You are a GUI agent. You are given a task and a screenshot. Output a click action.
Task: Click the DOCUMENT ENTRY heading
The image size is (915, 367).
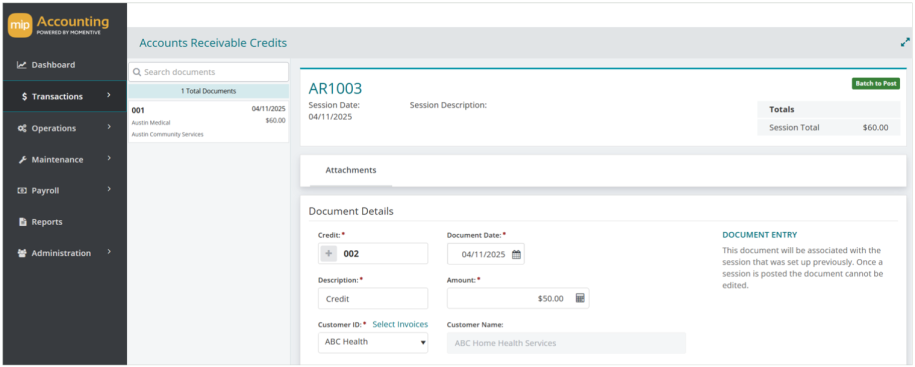[x=760, y=235]
